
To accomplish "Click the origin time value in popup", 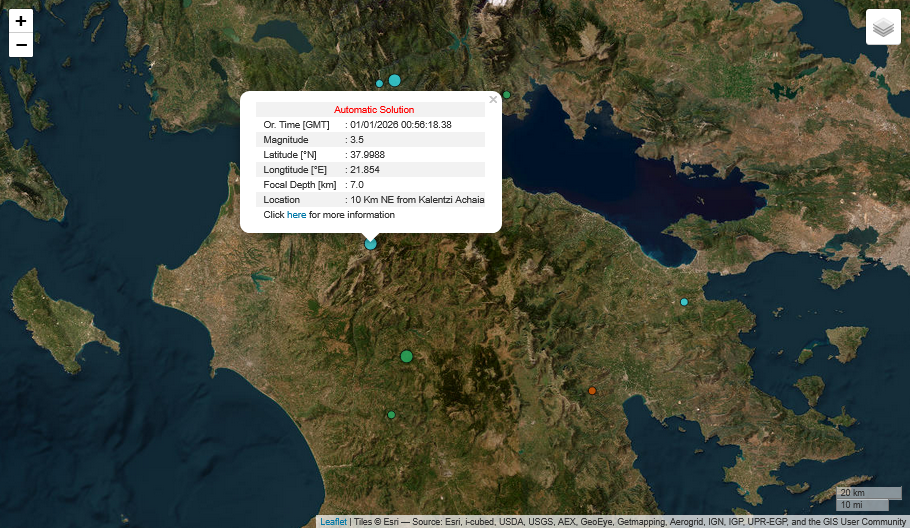I will 400,125.
